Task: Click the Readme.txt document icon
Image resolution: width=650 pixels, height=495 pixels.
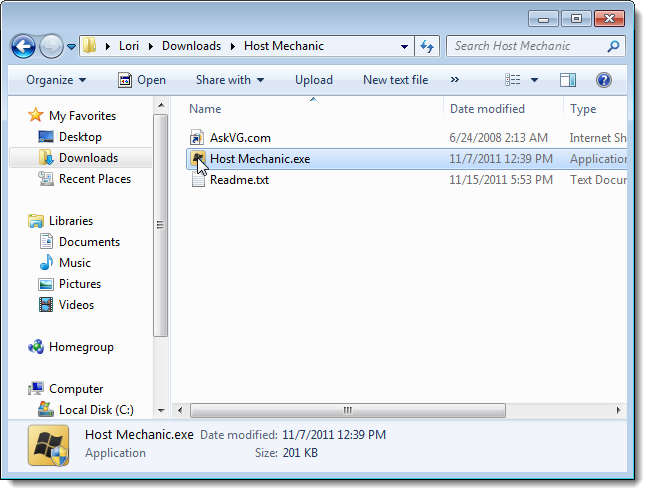Action: click(198, 180)
